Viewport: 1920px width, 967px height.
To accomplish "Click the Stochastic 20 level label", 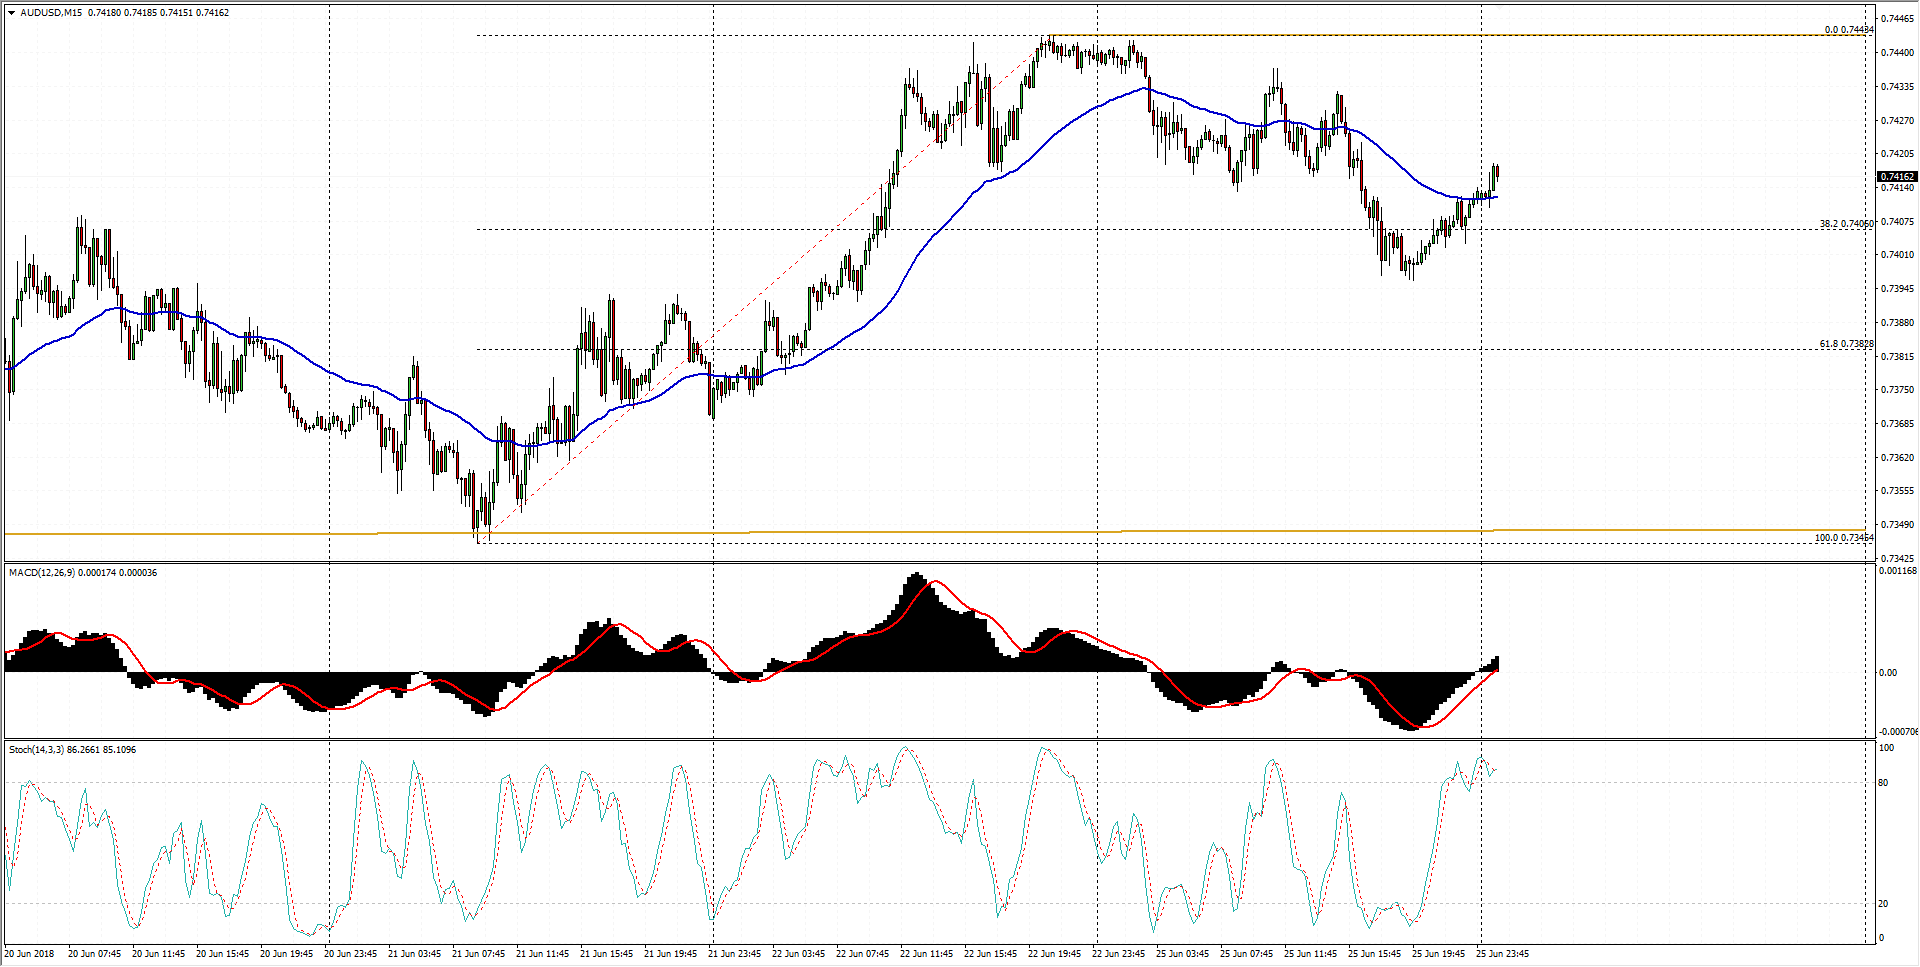I will coord(1883,904).
